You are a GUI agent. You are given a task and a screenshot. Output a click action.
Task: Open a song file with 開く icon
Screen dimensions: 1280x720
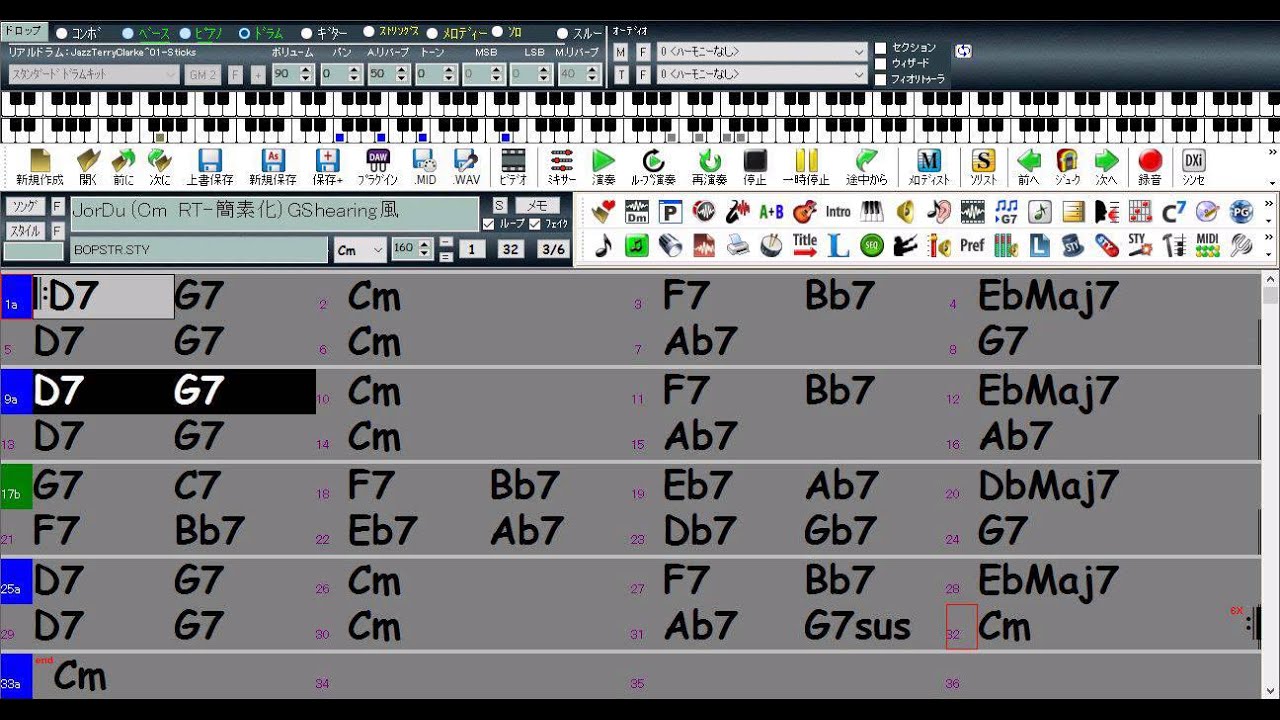coord(88,167)
